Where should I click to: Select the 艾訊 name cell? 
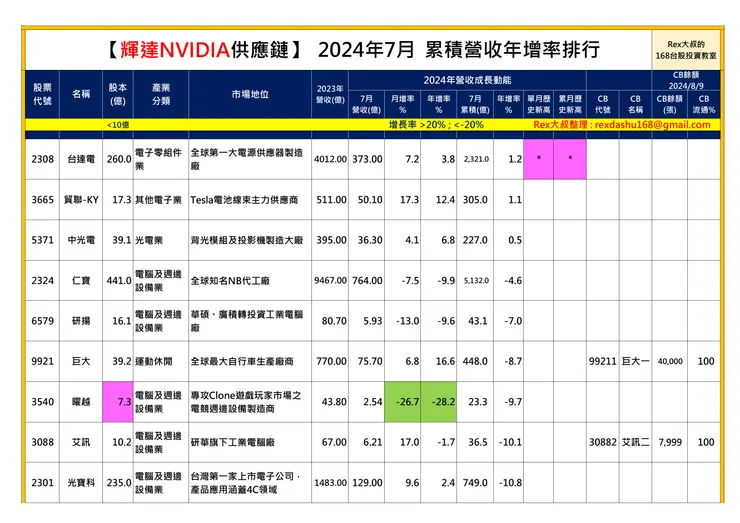81,442
